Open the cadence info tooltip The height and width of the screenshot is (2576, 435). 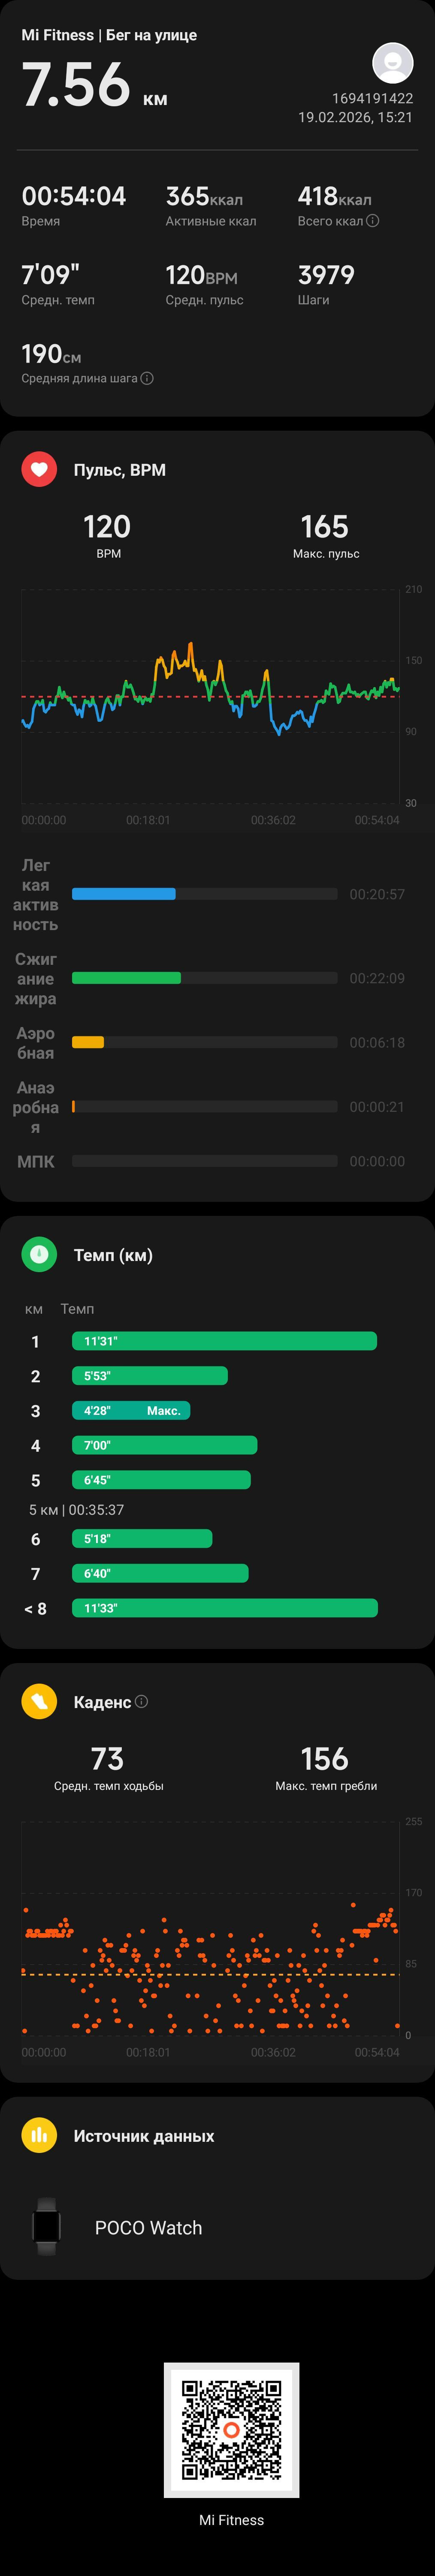pos(141,1701)
